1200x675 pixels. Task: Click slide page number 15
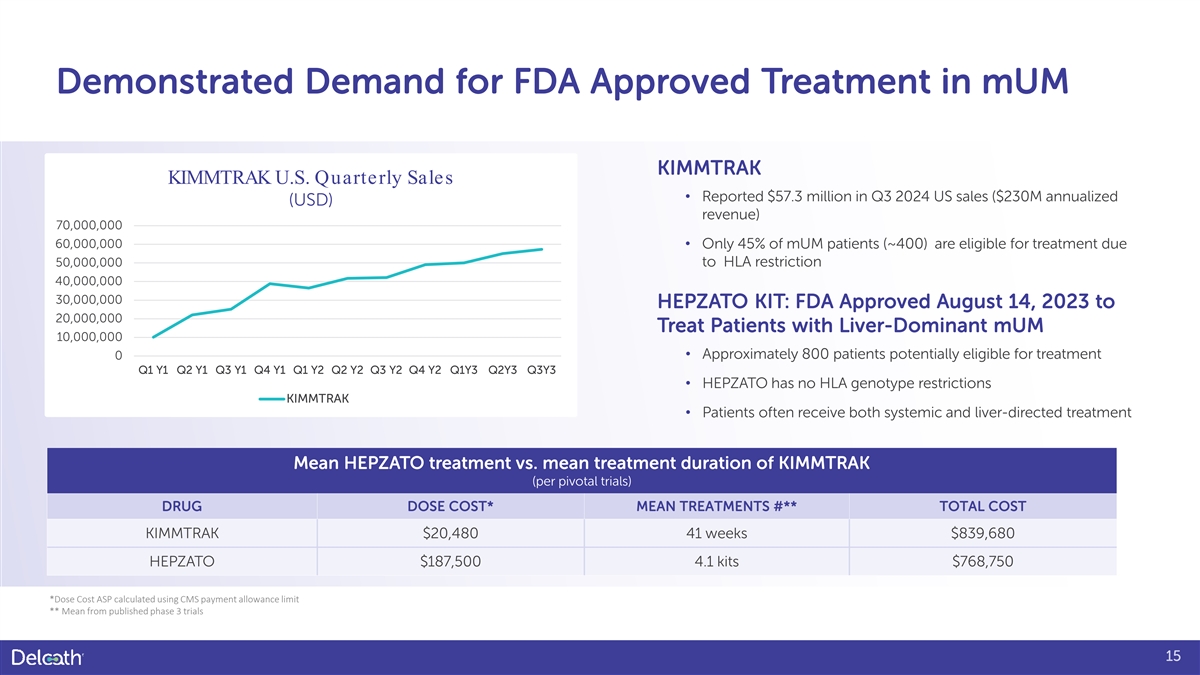pos(1173,656)
